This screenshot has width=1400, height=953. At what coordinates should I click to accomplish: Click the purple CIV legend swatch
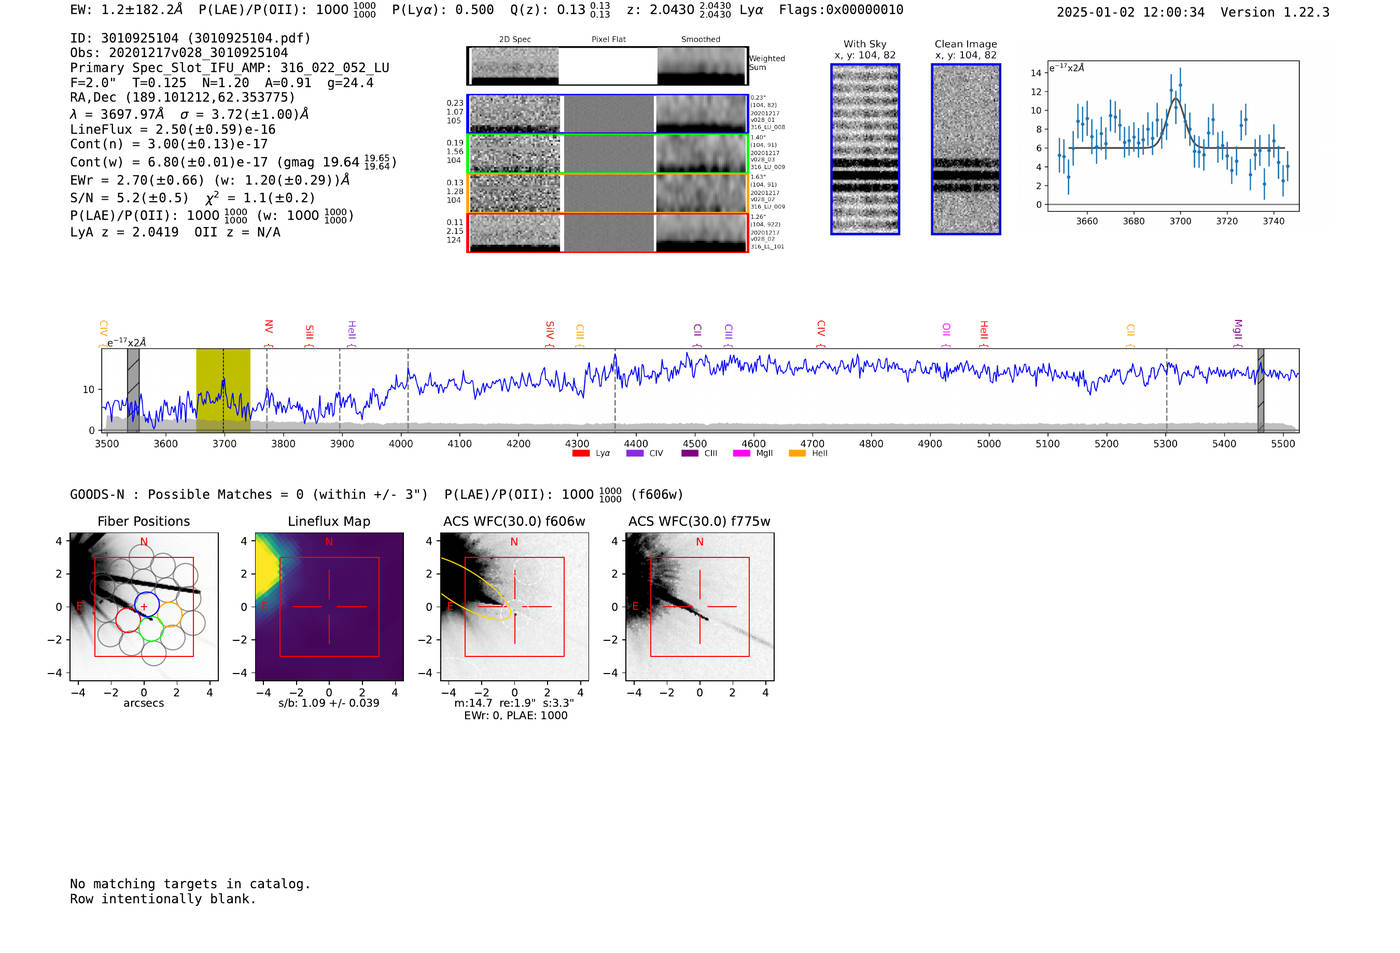click(x=634, y=454)
